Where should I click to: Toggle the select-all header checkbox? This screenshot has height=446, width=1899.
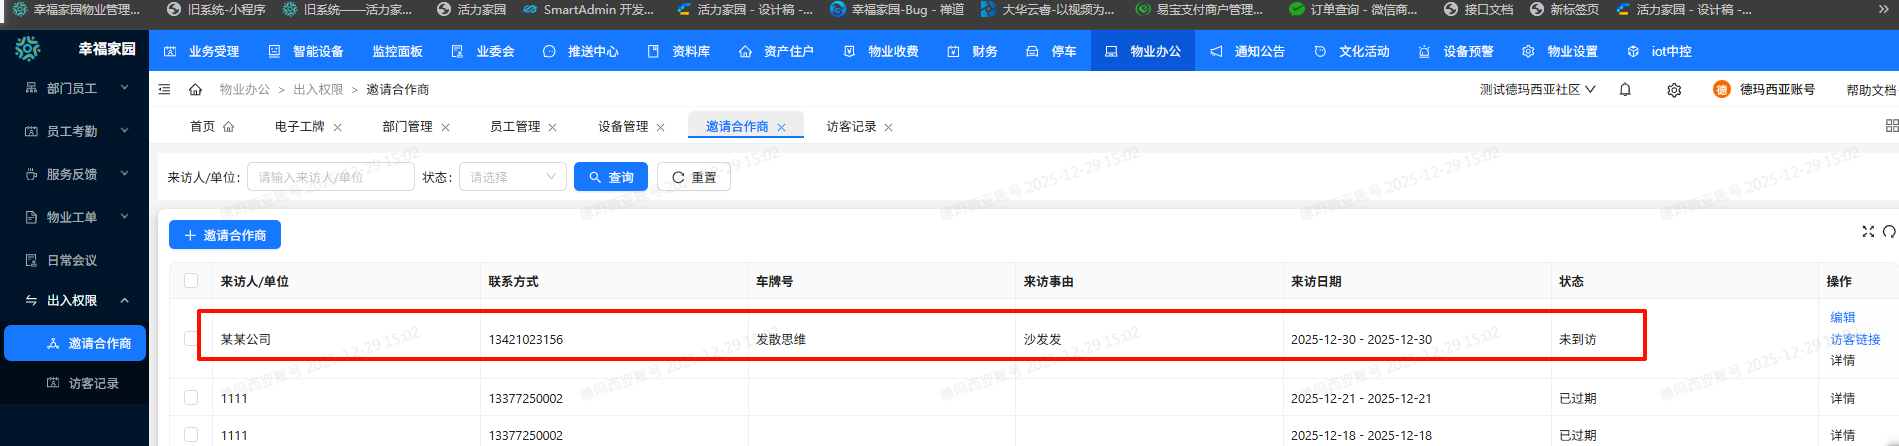click(x=191, y=281)
